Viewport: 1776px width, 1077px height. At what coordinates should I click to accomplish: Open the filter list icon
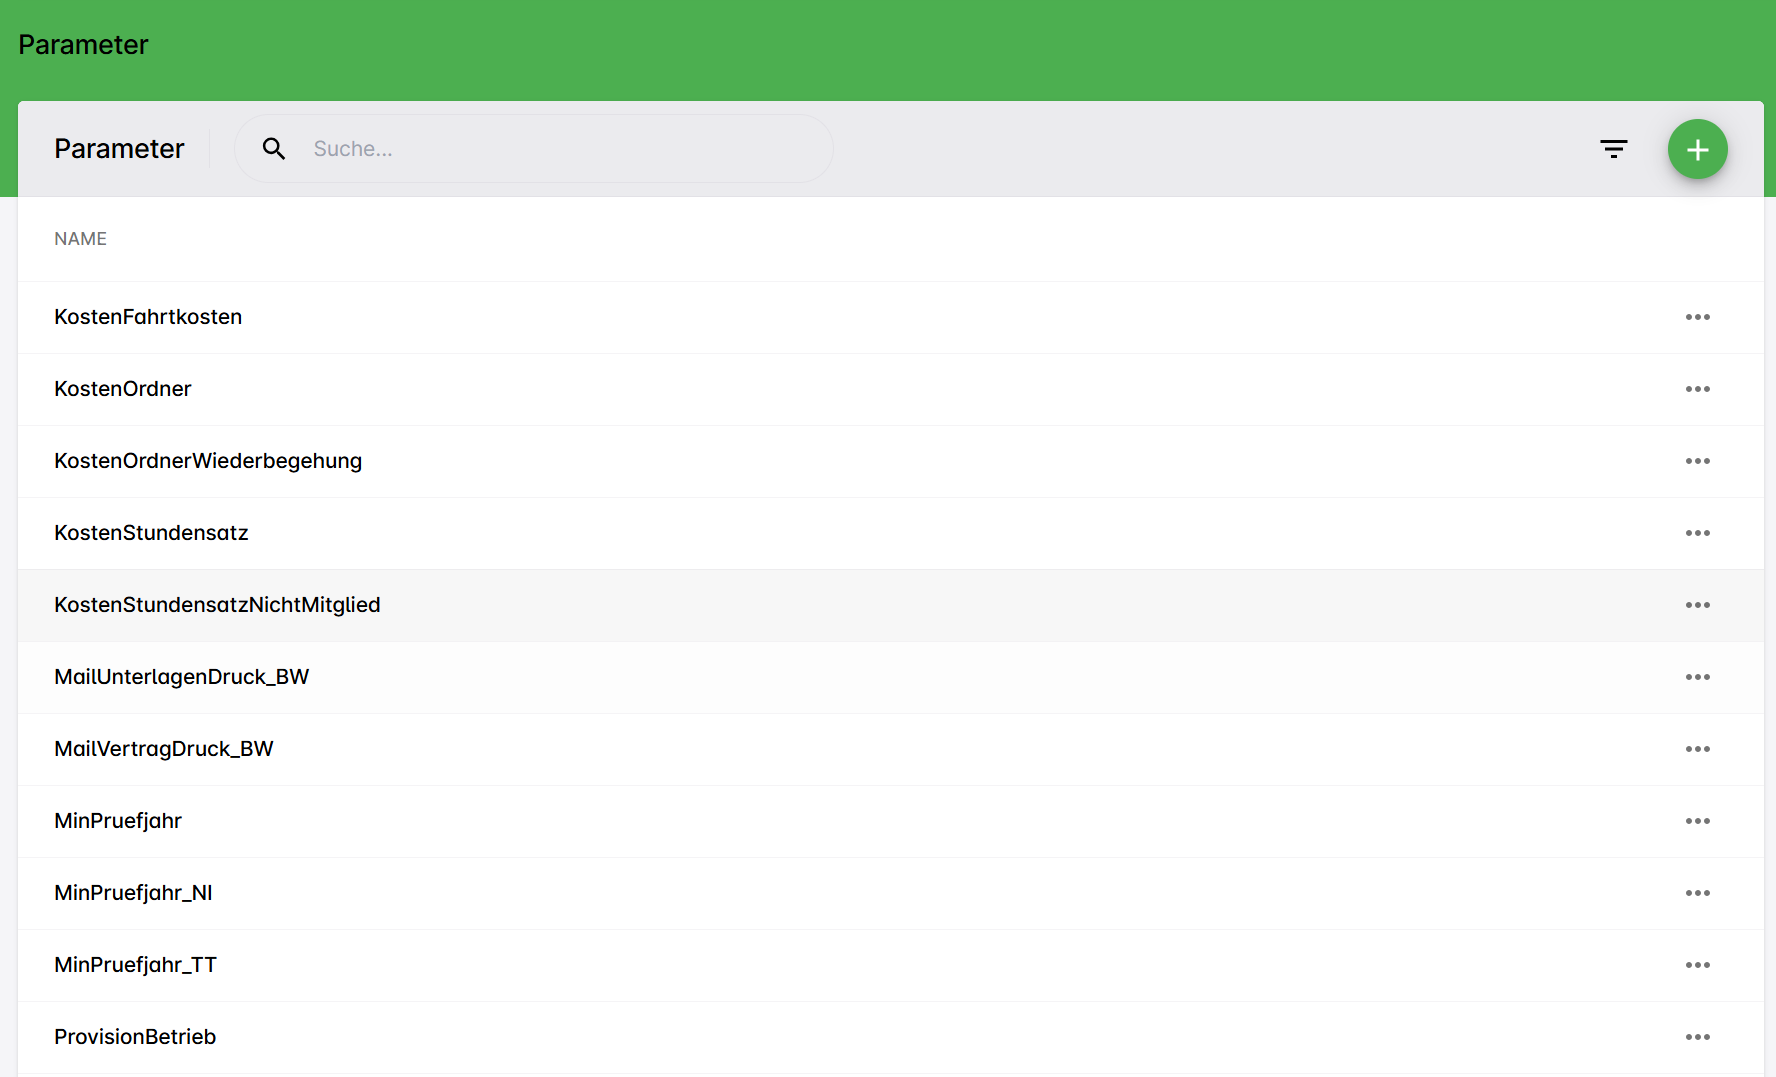pos(1613,149)
